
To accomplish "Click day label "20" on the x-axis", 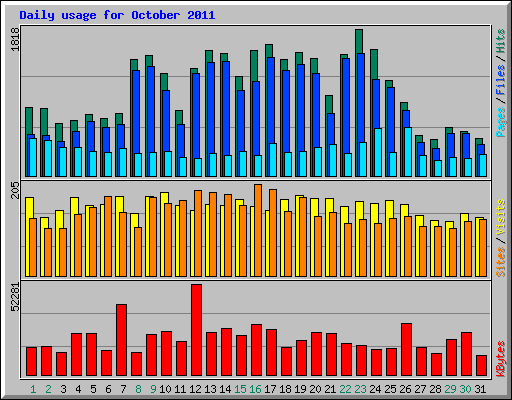I will tap(315, 389).
